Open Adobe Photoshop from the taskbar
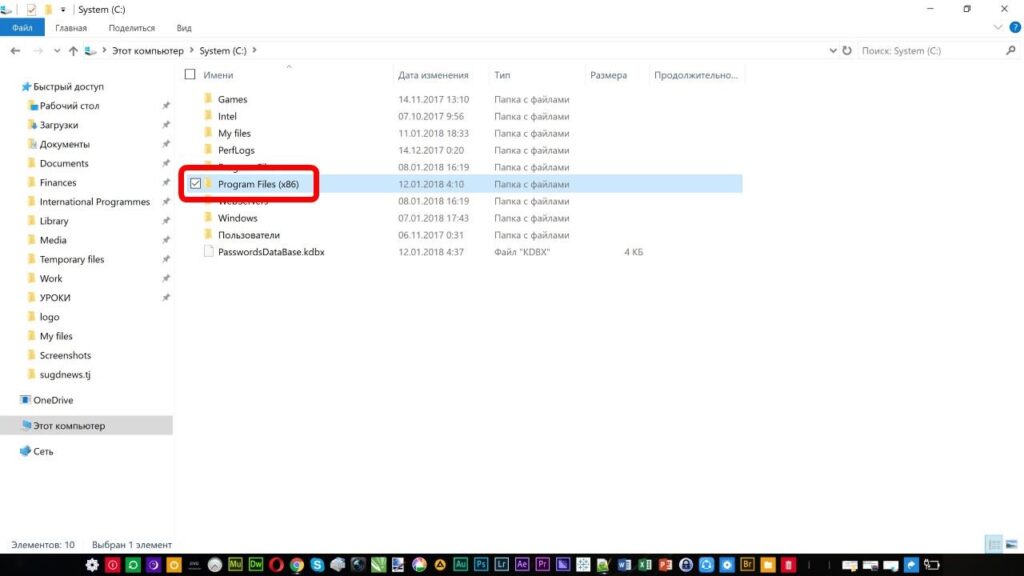 481,565
